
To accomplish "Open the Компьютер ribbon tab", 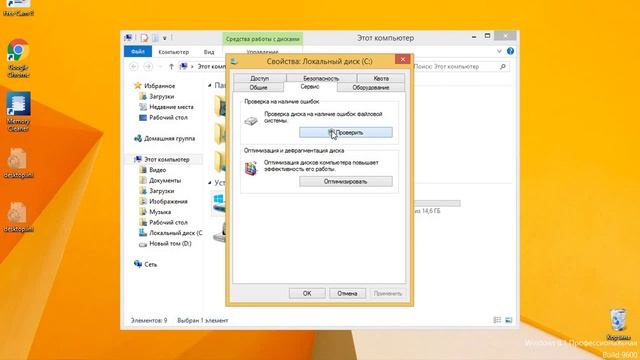I will tap(173, 52).
